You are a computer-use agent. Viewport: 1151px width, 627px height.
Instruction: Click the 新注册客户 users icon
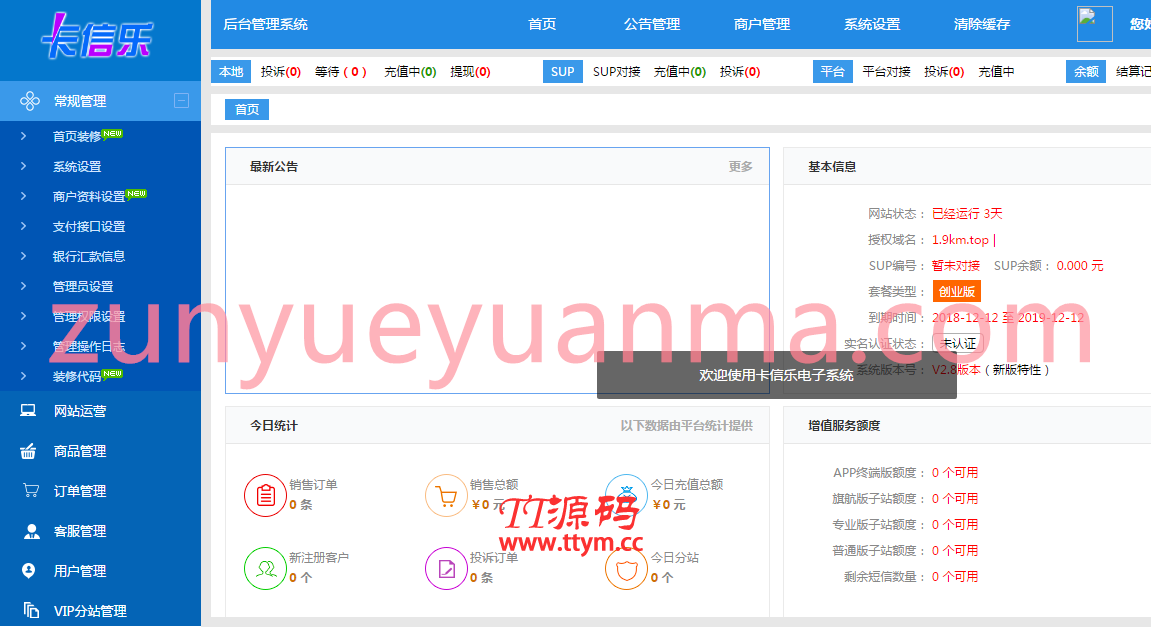coord(265,568)
